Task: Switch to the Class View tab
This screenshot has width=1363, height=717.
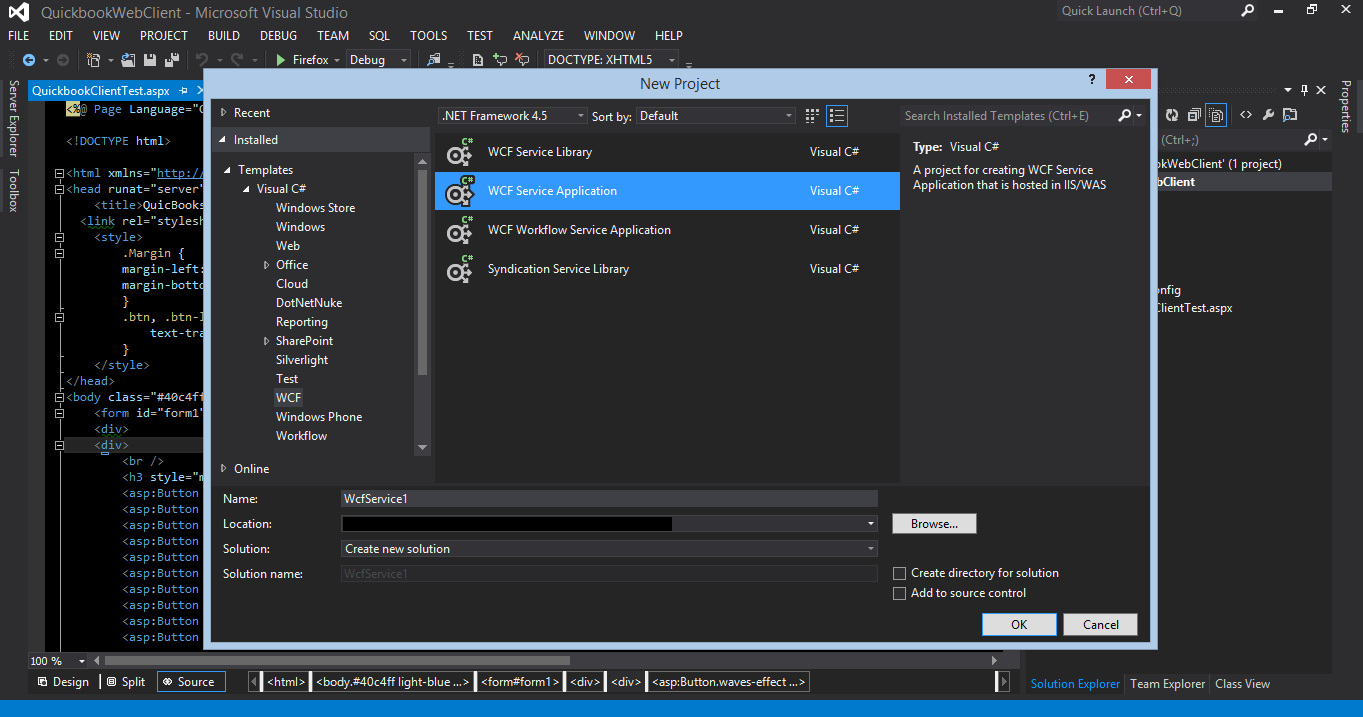Action: click(x=1242, y=684)
